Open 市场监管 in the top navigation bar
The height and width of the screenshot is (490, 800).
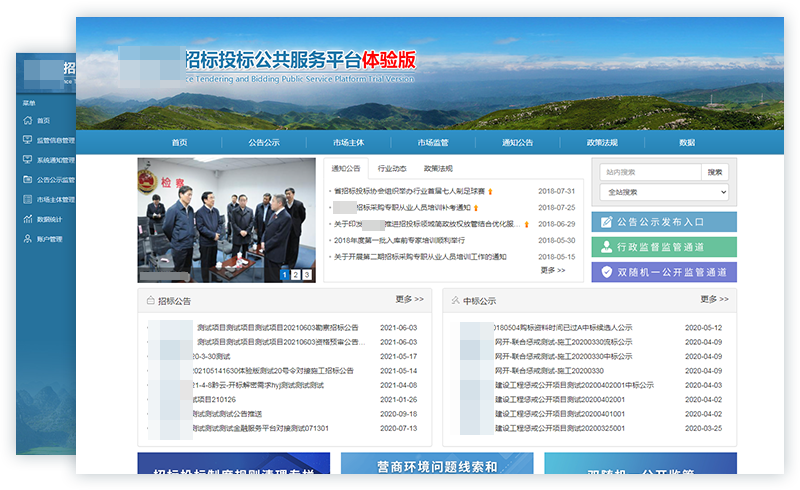tap(433, 143)
